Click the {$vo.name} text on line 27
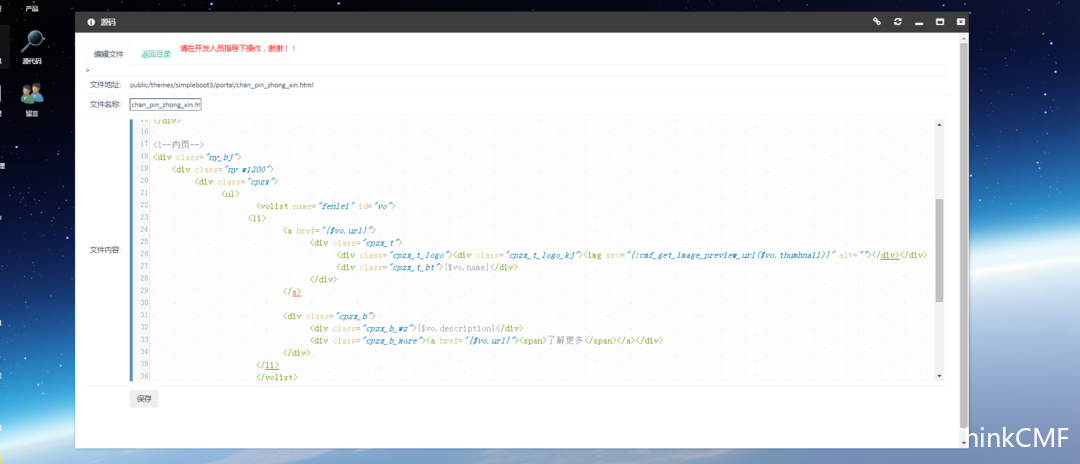The image size is (1080, 464). (467, 267)
